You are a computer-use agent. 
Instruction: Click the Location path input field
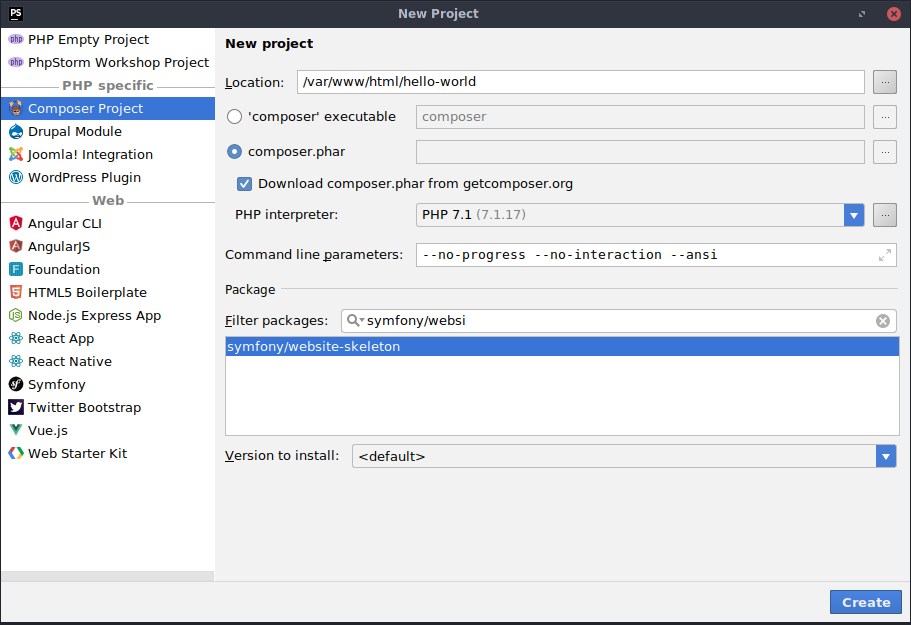coord(580,82)
